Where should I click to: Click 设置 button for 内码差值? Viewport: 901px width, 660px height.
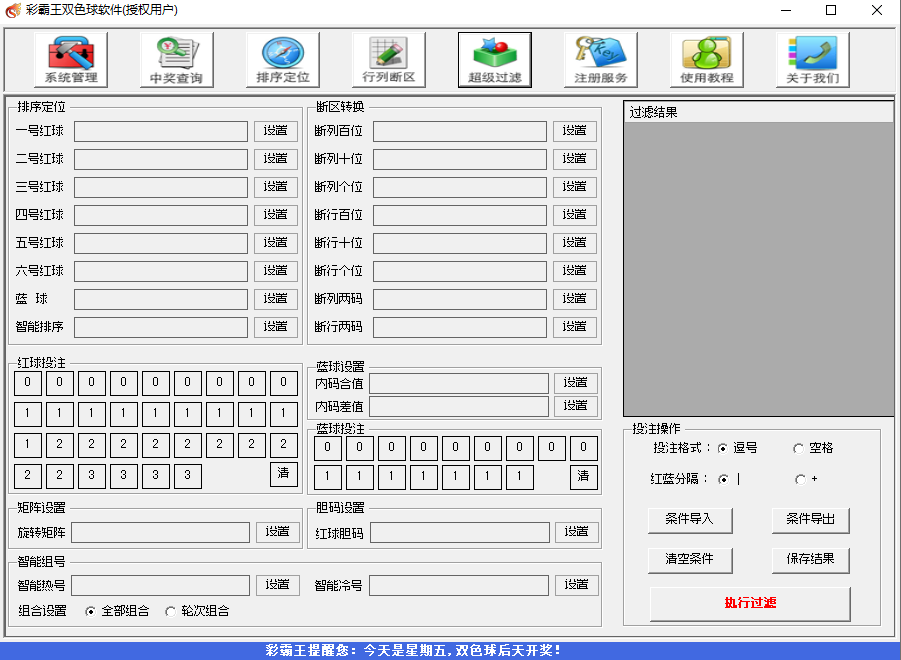[576, 406]
